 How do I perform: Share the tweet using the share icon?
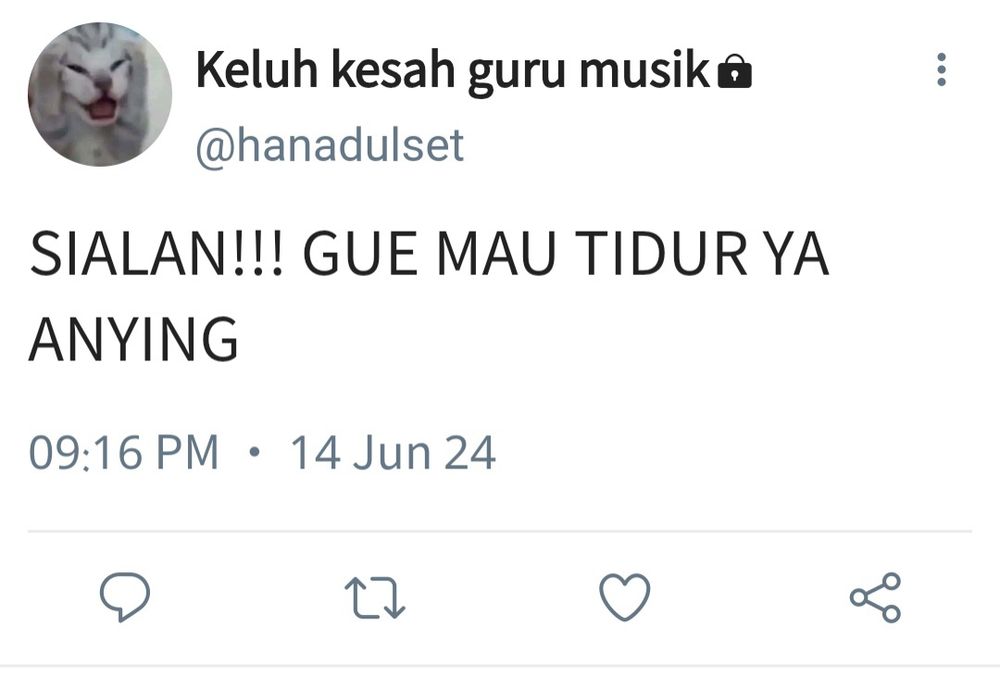click(875, 597)
